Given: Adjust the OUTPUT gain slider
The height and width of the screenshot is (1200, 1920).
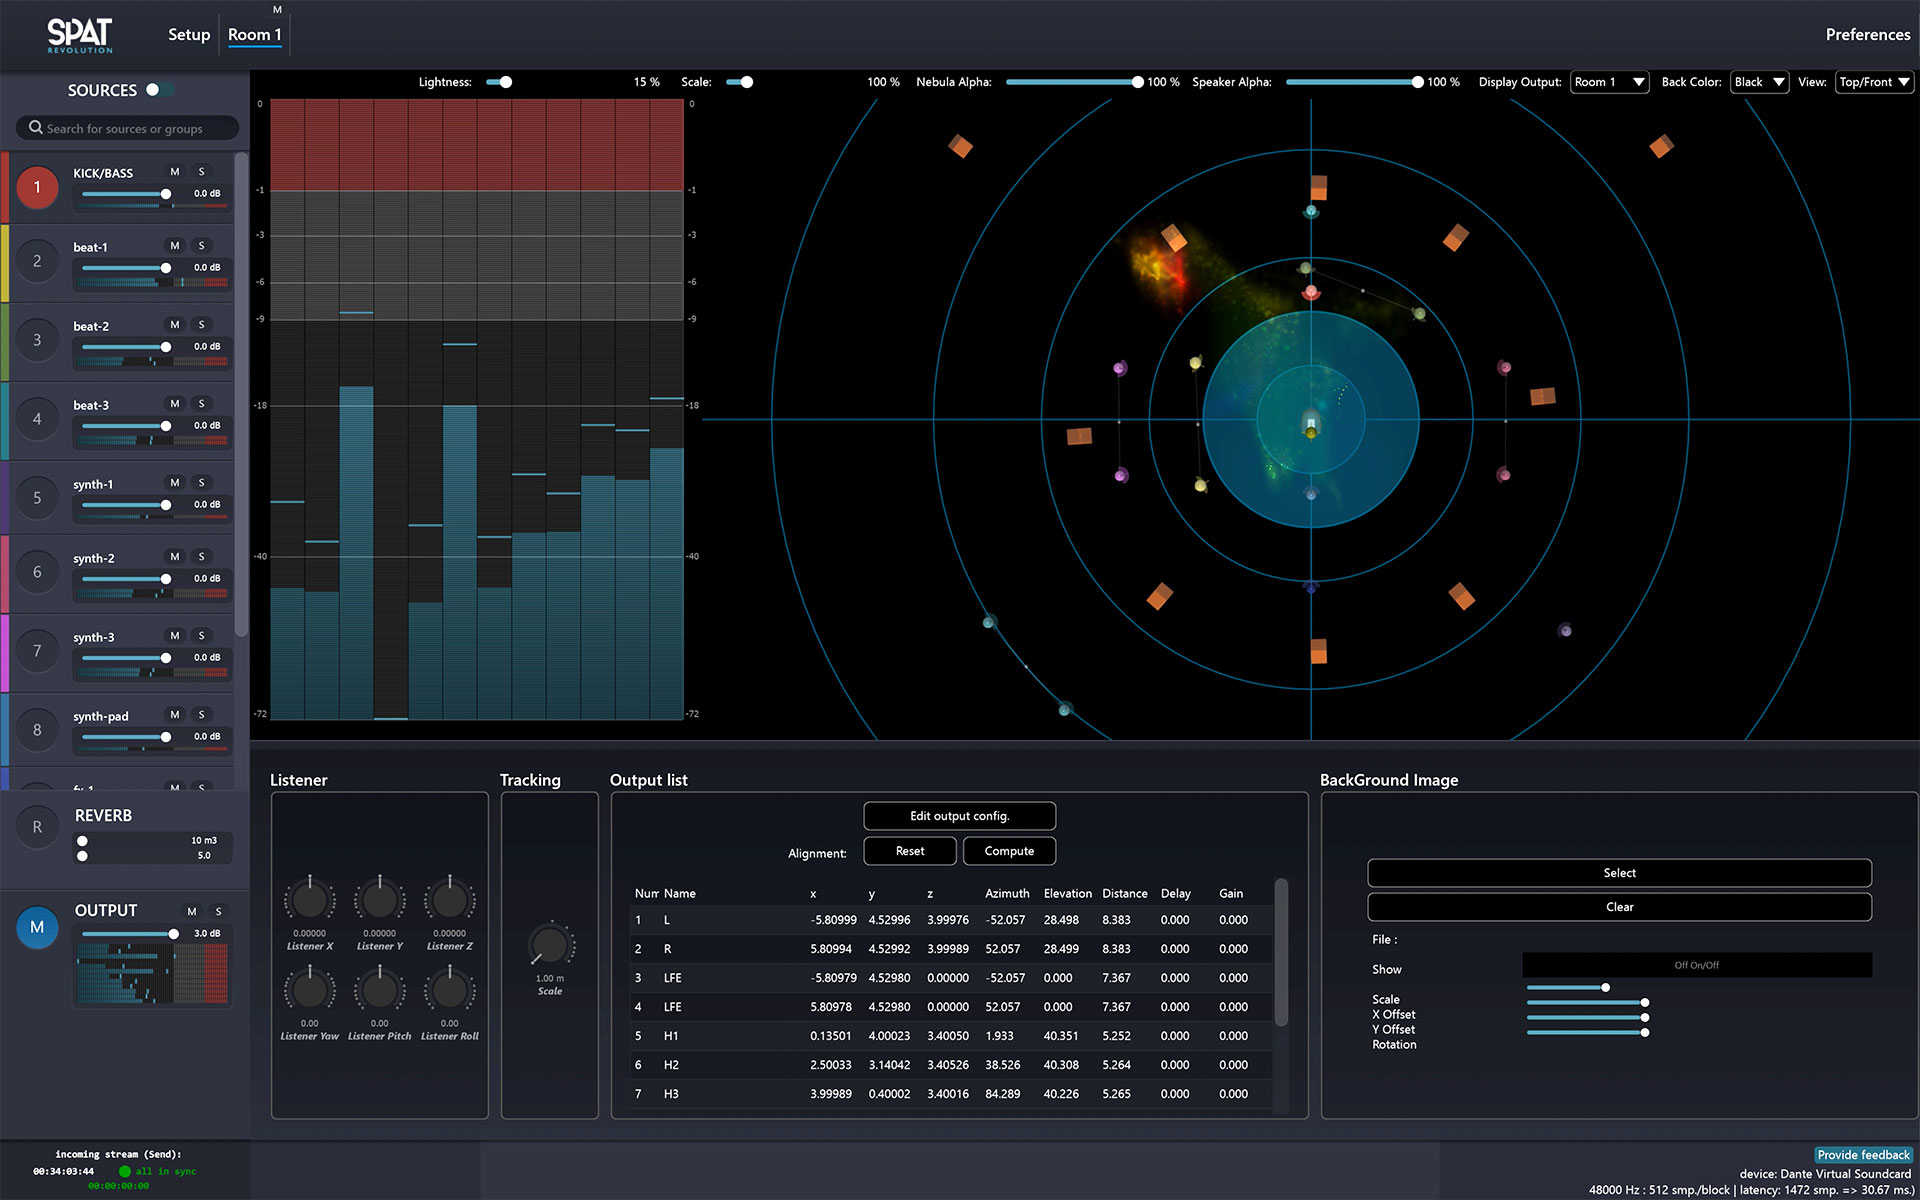Looking at the screenshot, I should click(129, 934).
